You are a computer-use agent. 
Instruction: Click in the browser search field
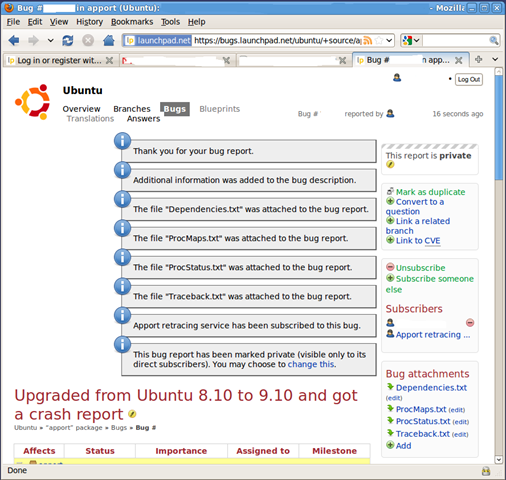point(455,41)
